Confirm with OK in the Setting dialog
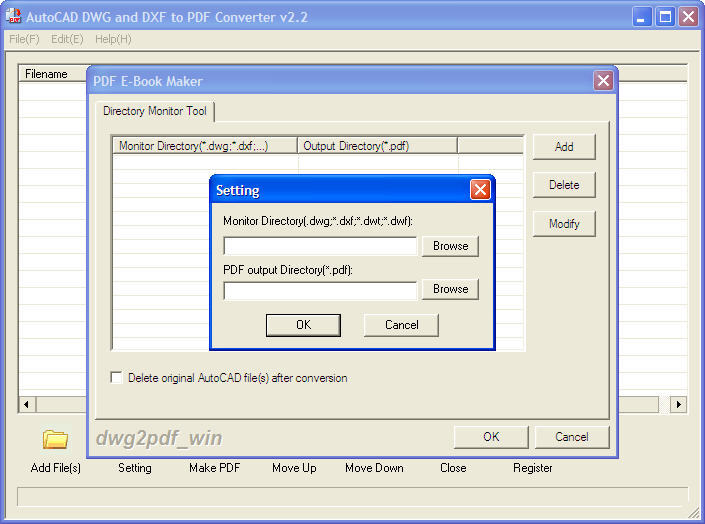The width and height of the screenshot is (705, 524). click(303, 325)
